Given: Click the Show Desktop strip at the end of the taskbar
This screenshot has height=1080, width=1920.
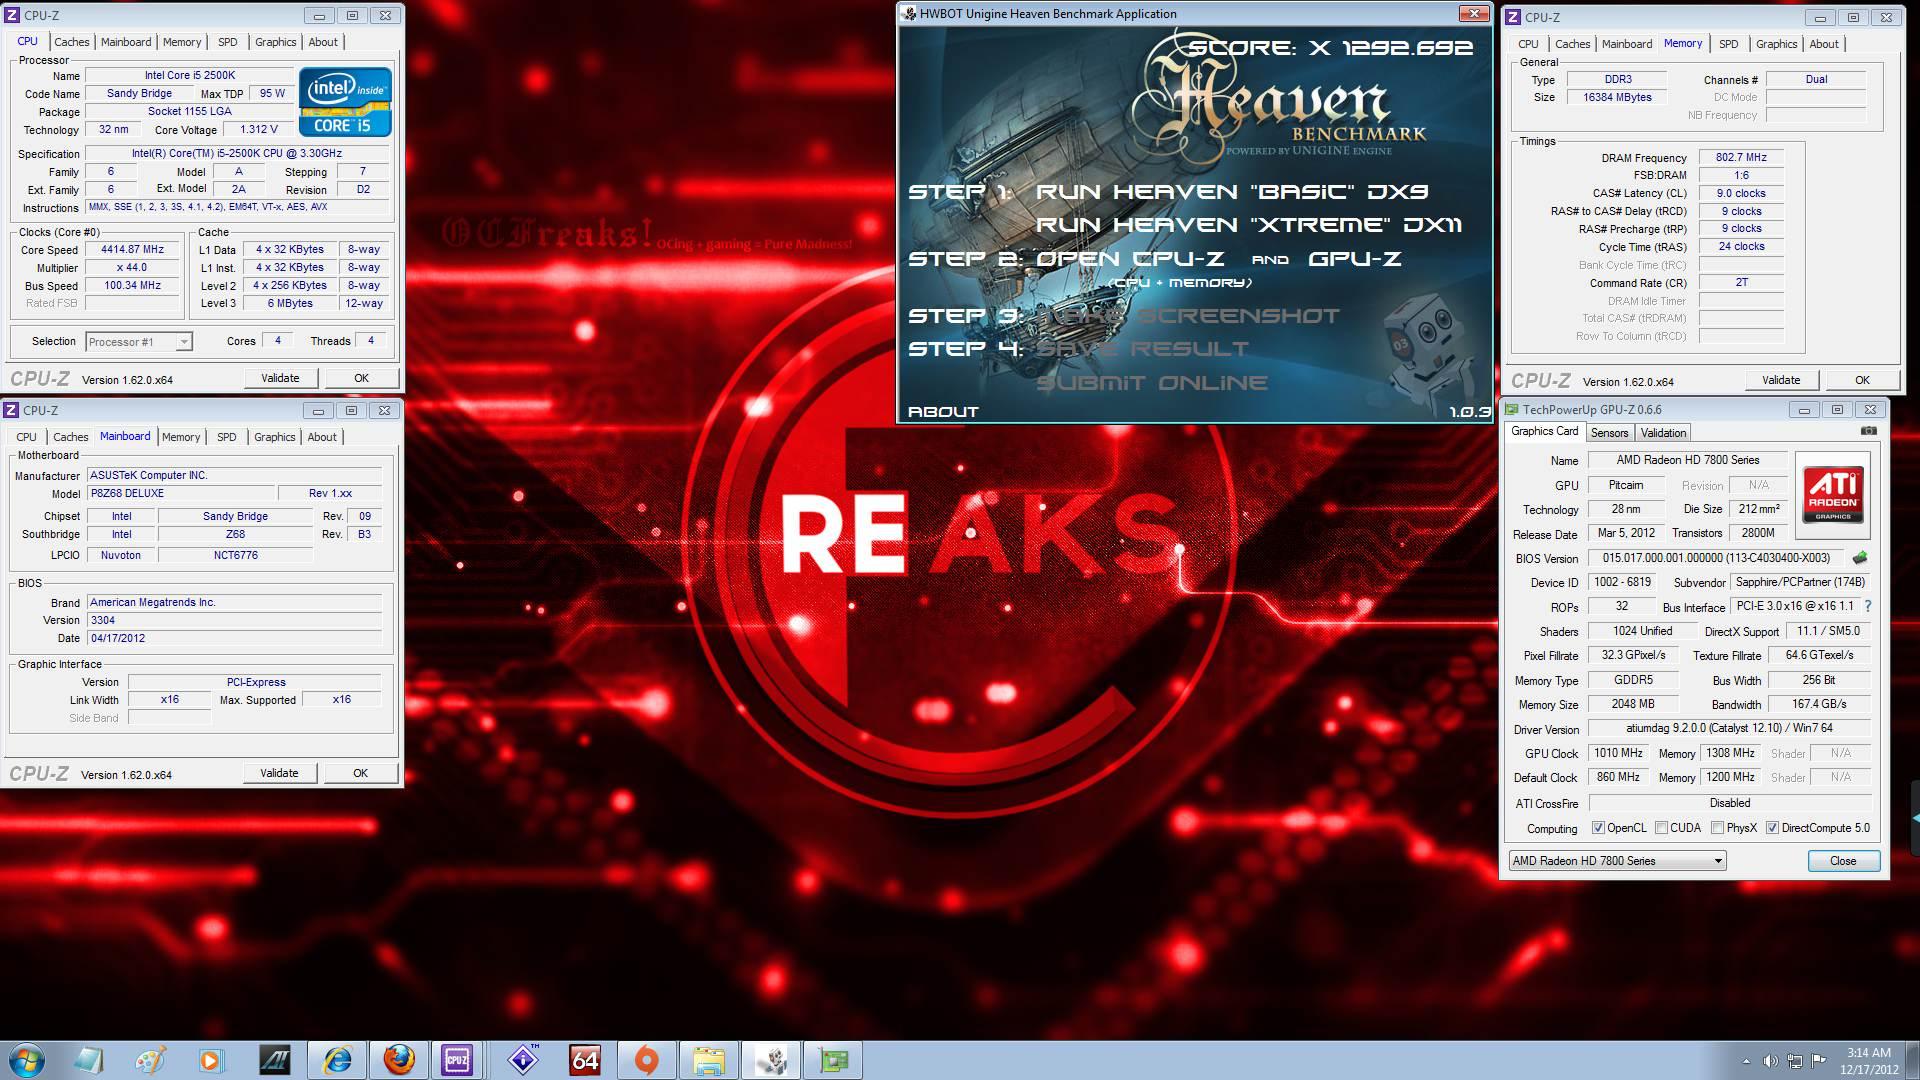Looking at the screenshot, I should click(1913, 1060).
